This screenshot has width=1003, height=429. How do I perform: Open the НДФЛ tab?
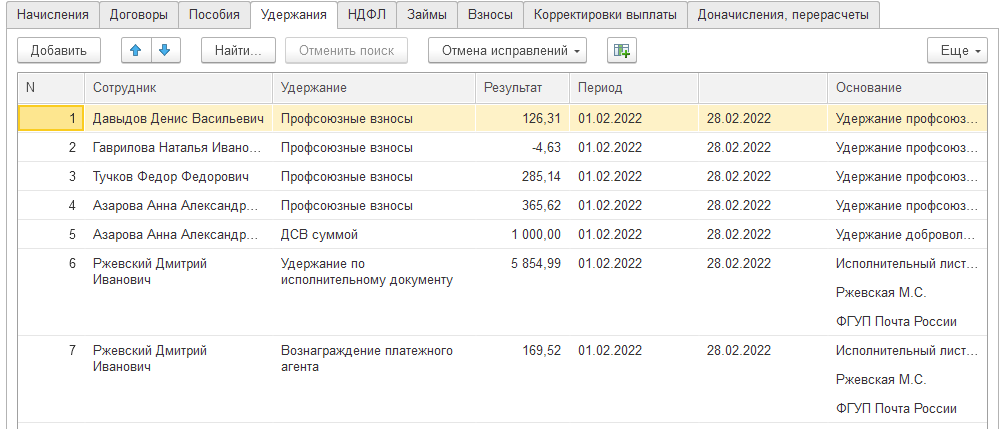(367, 15)
